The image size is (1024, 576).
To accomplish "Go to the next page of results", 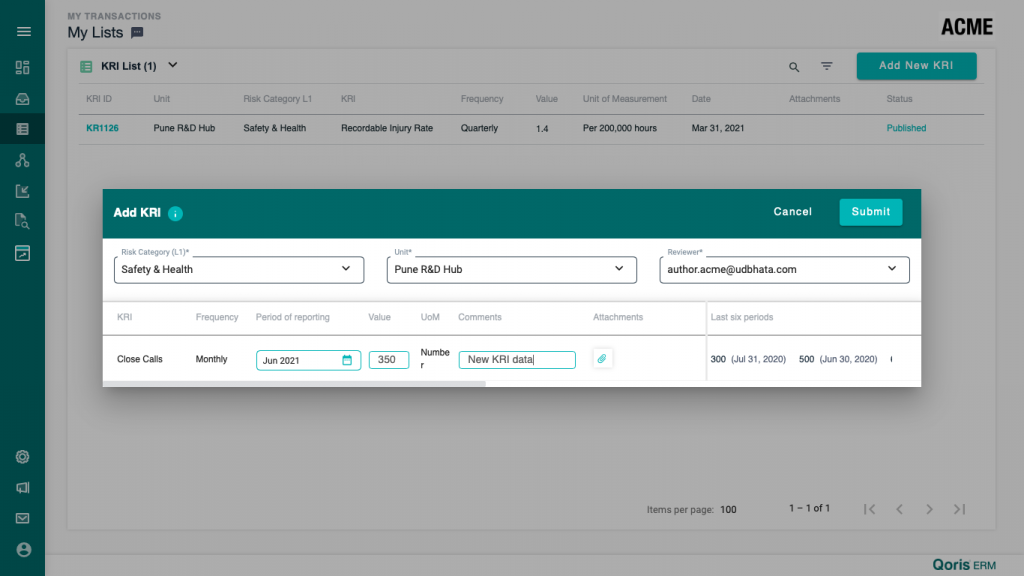I will pyautogui.click(x=929, y=509).
